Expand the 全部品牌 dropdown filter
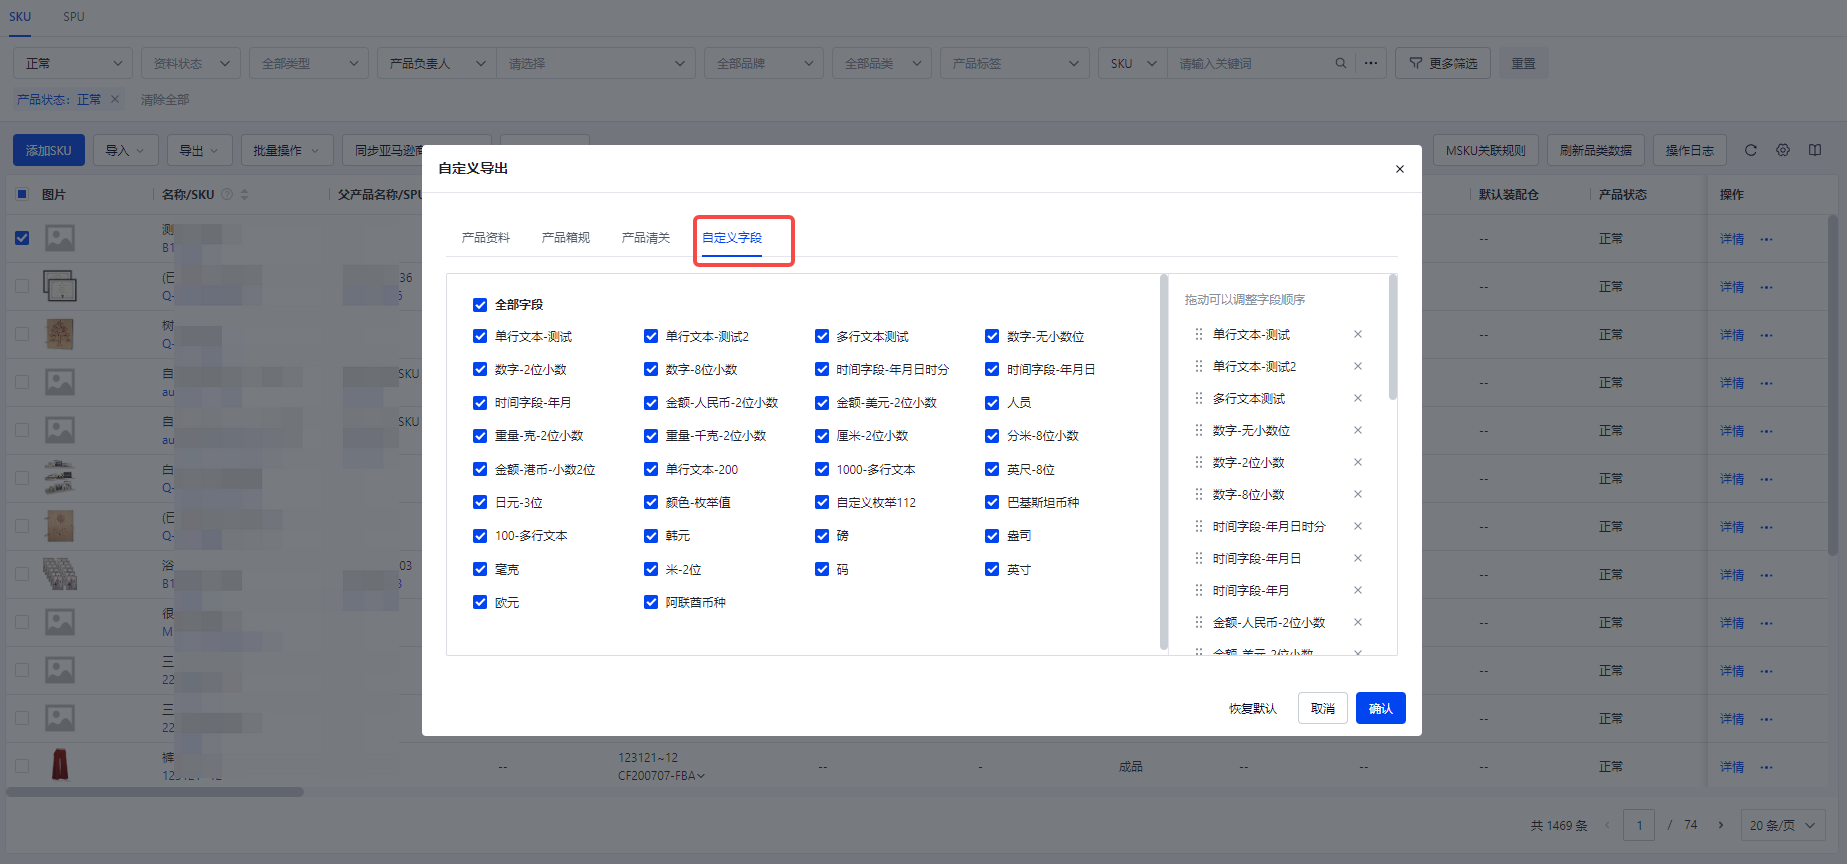This screenshot has height=864, width=1847. coord(764,64)
